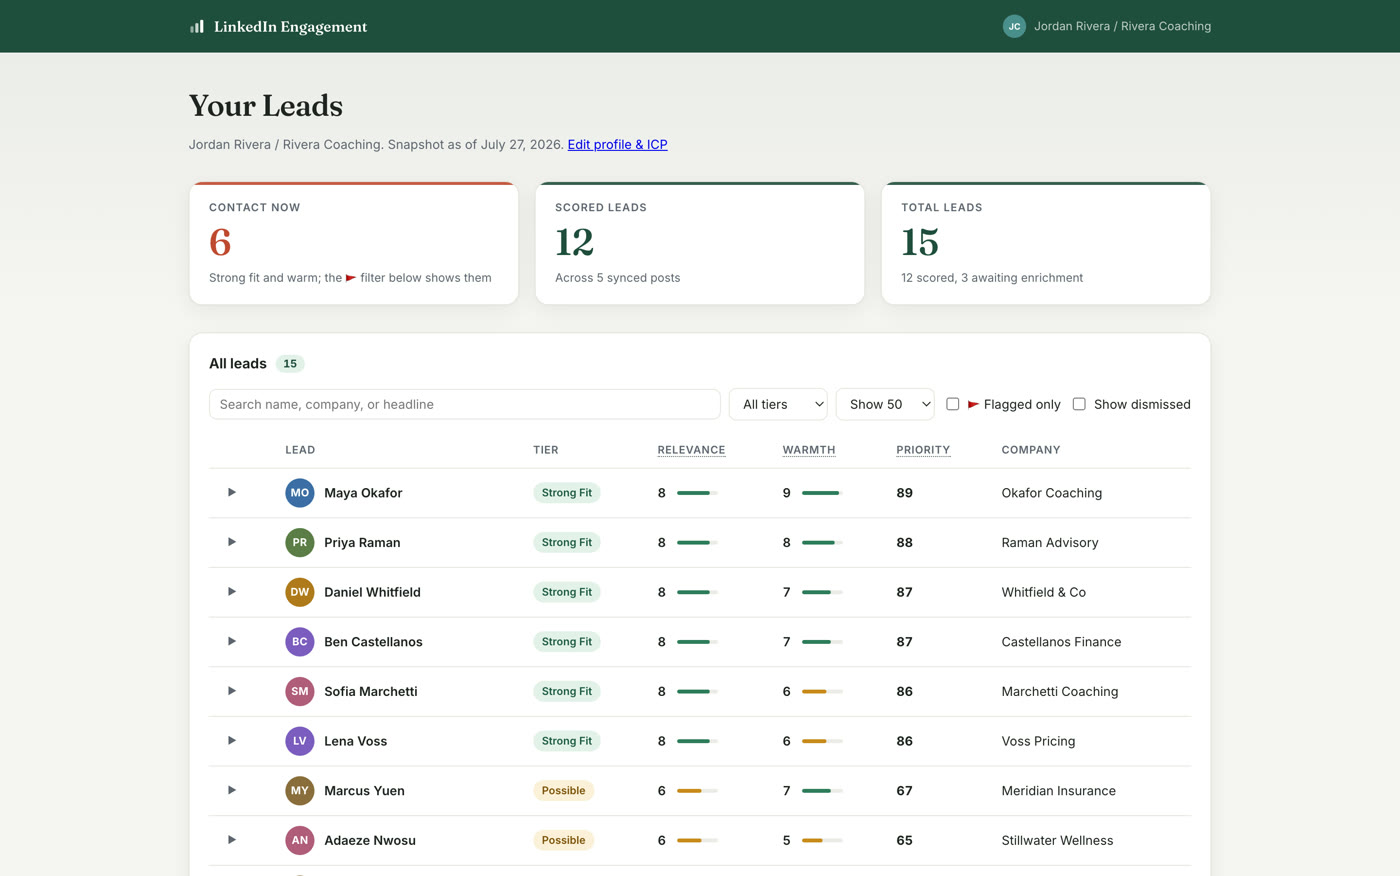This screenshot has width=1400, height=876.
Task: Click Adaeze Nwosu's Possible tier badge
Action: pos(564,840)
